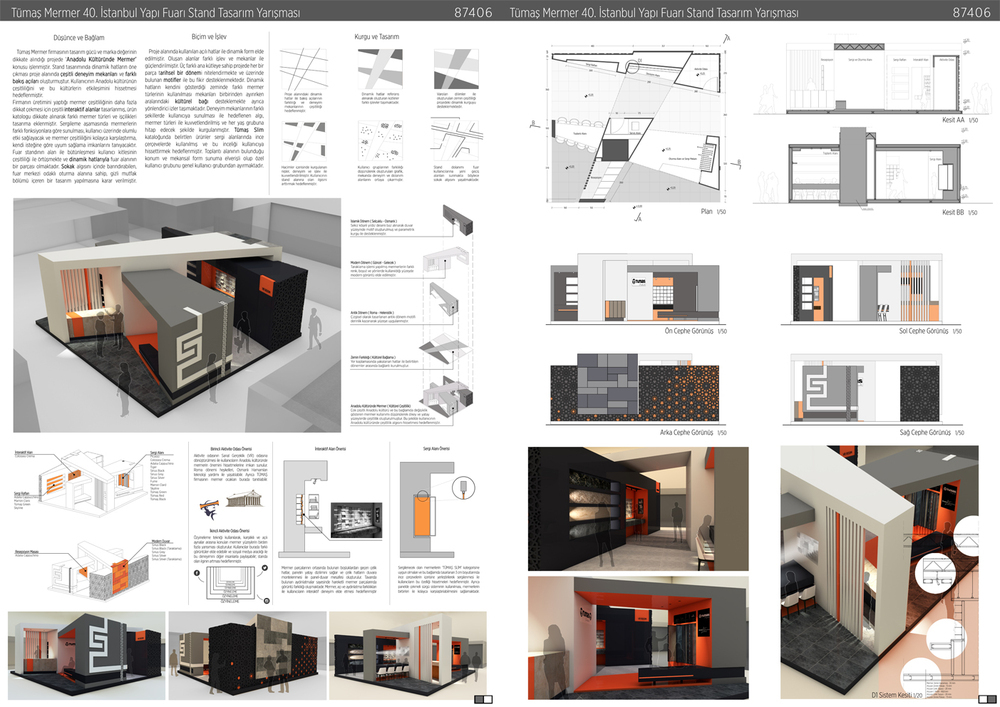This screenshot has width=1000, height=707.
Task: Click the 'Dil Sistem Kesiti 1/20' label
Action: click(896, 695)
